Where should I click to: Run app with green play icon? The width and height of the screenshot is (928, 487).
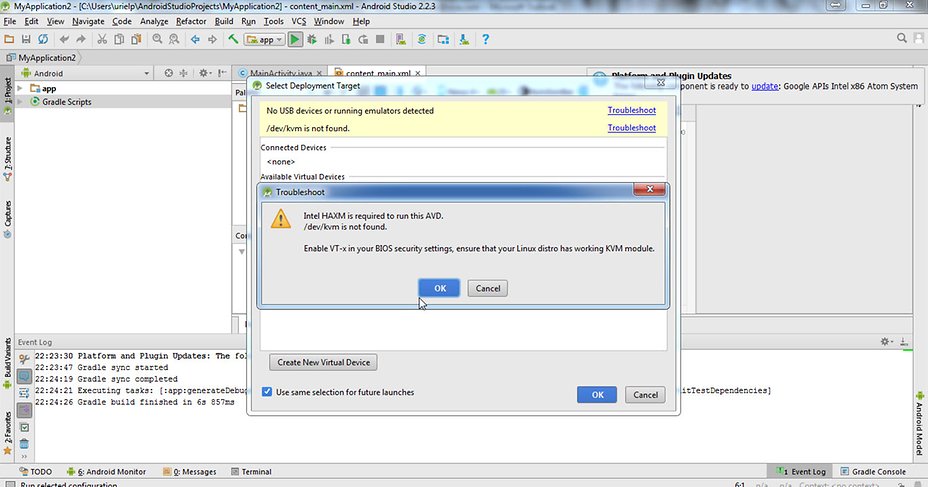pyautogui.click(x=295, y=39)
